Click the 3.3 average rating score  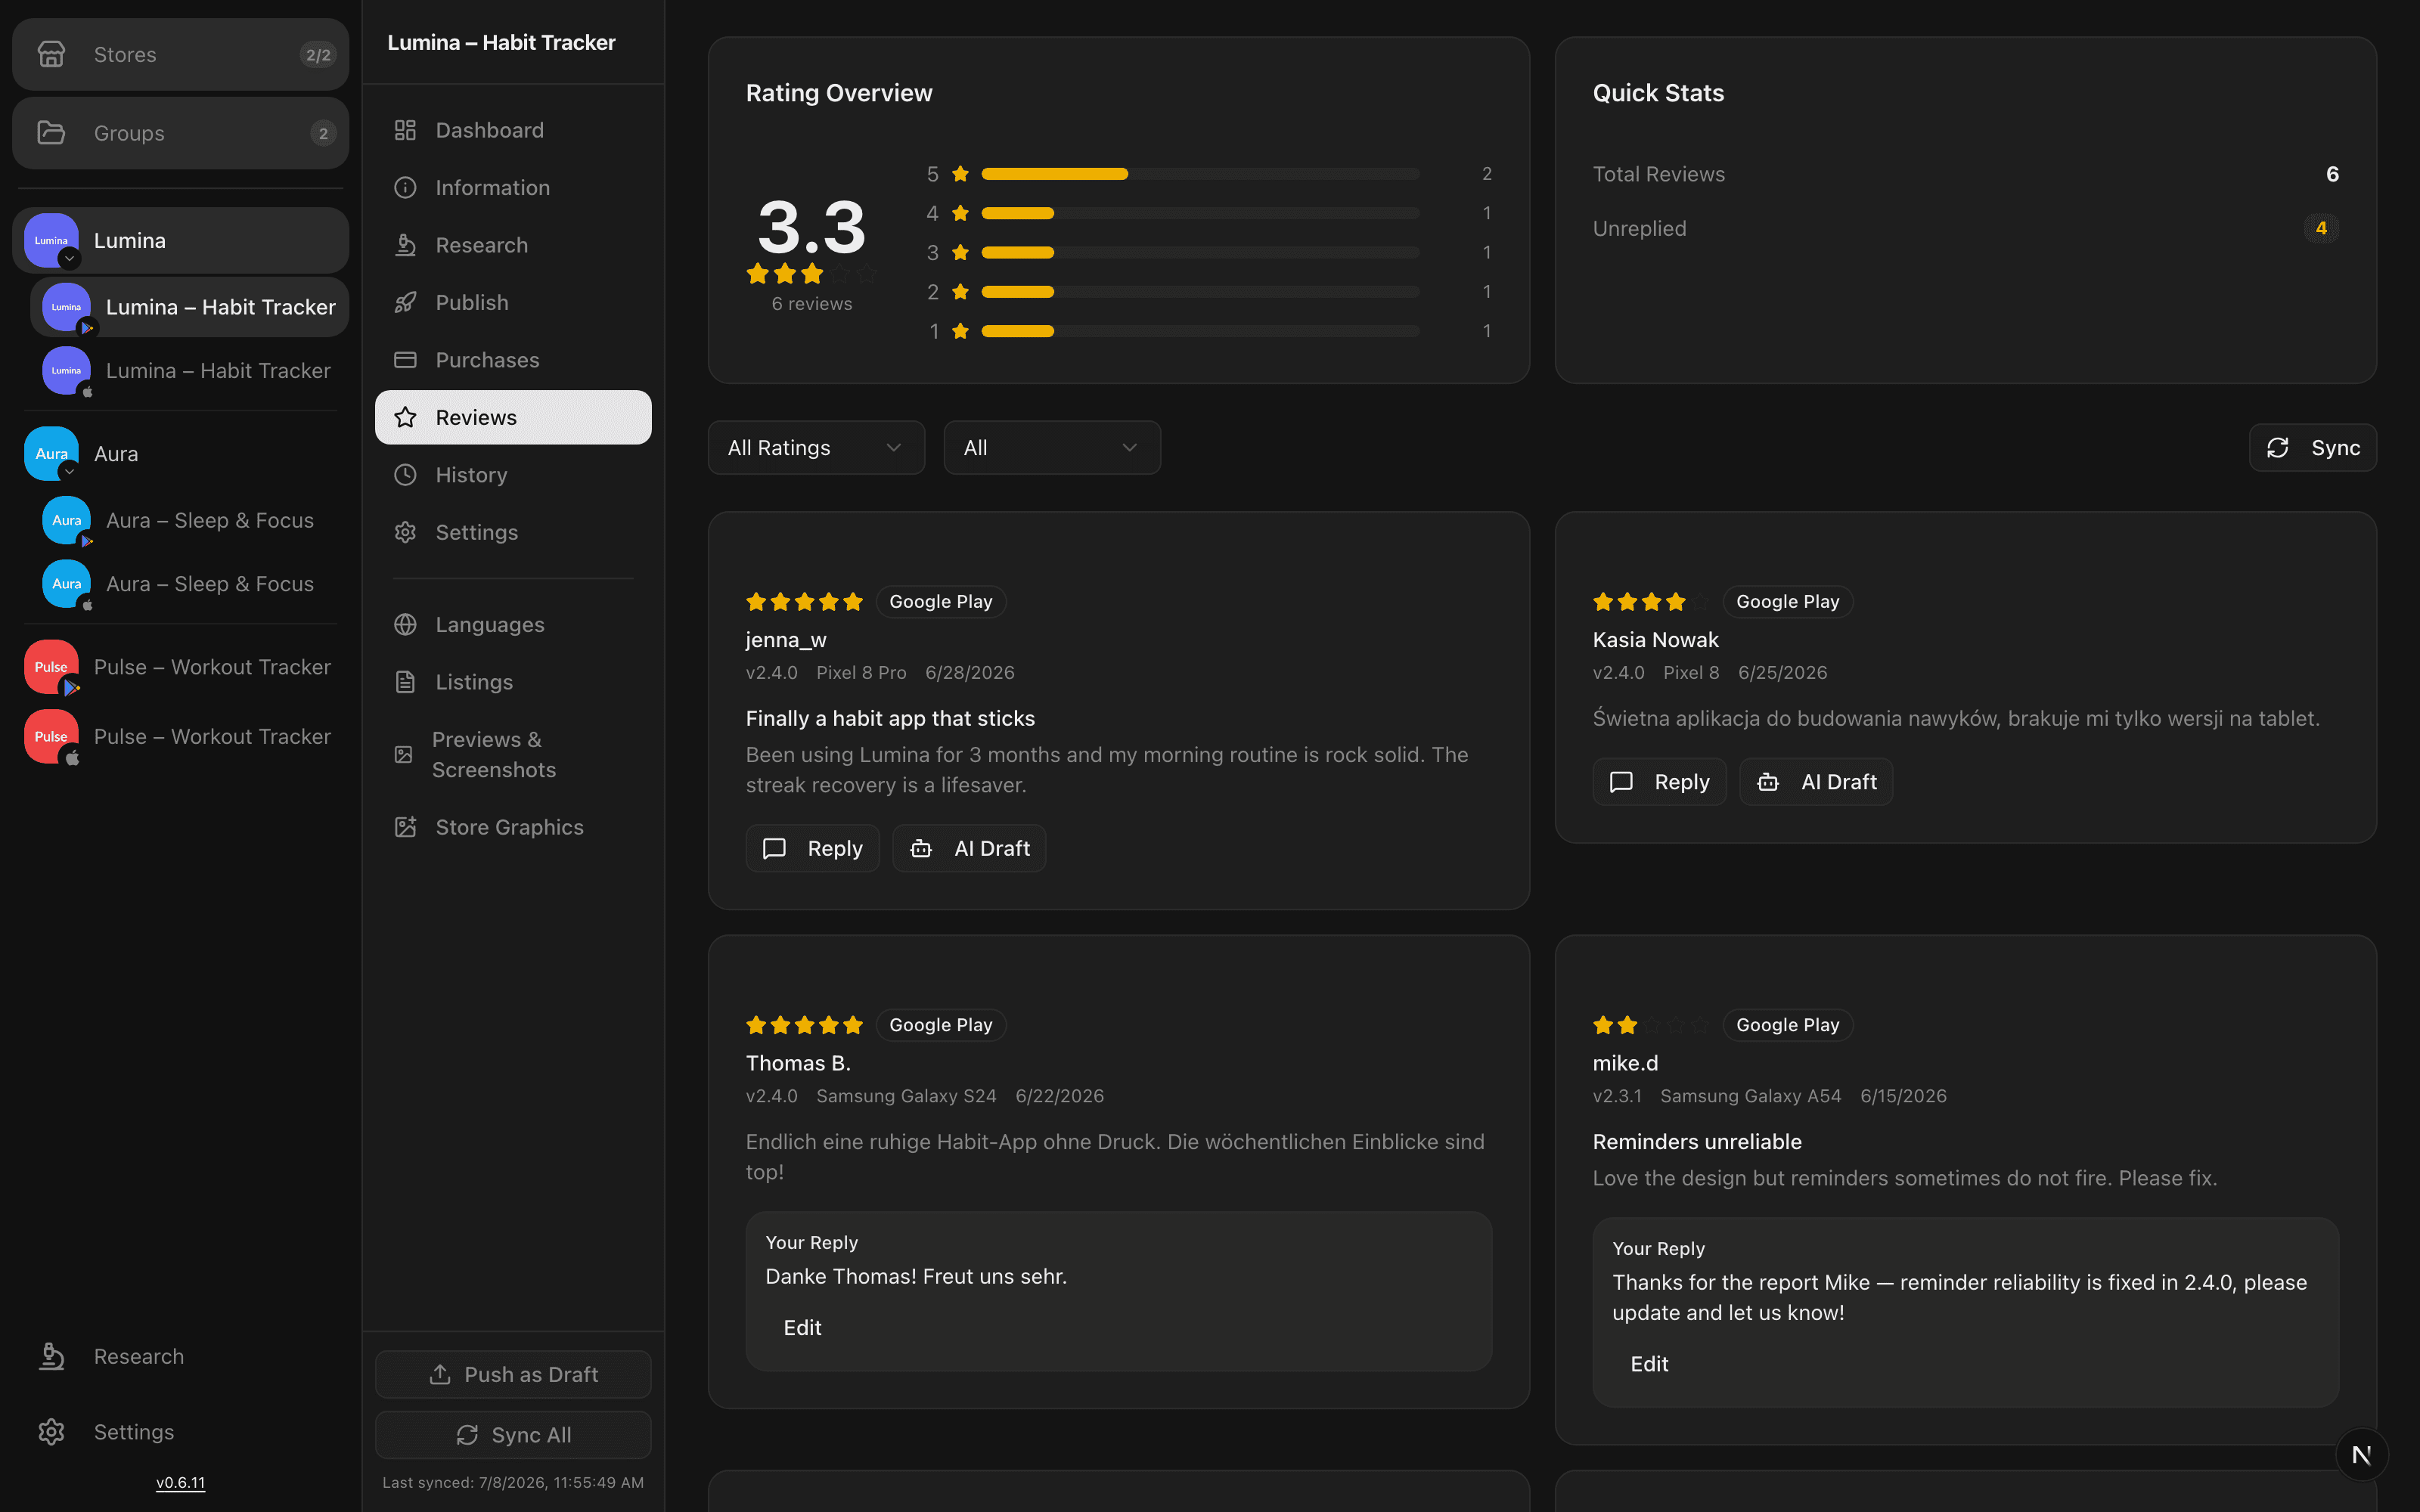tap(811, 227)
